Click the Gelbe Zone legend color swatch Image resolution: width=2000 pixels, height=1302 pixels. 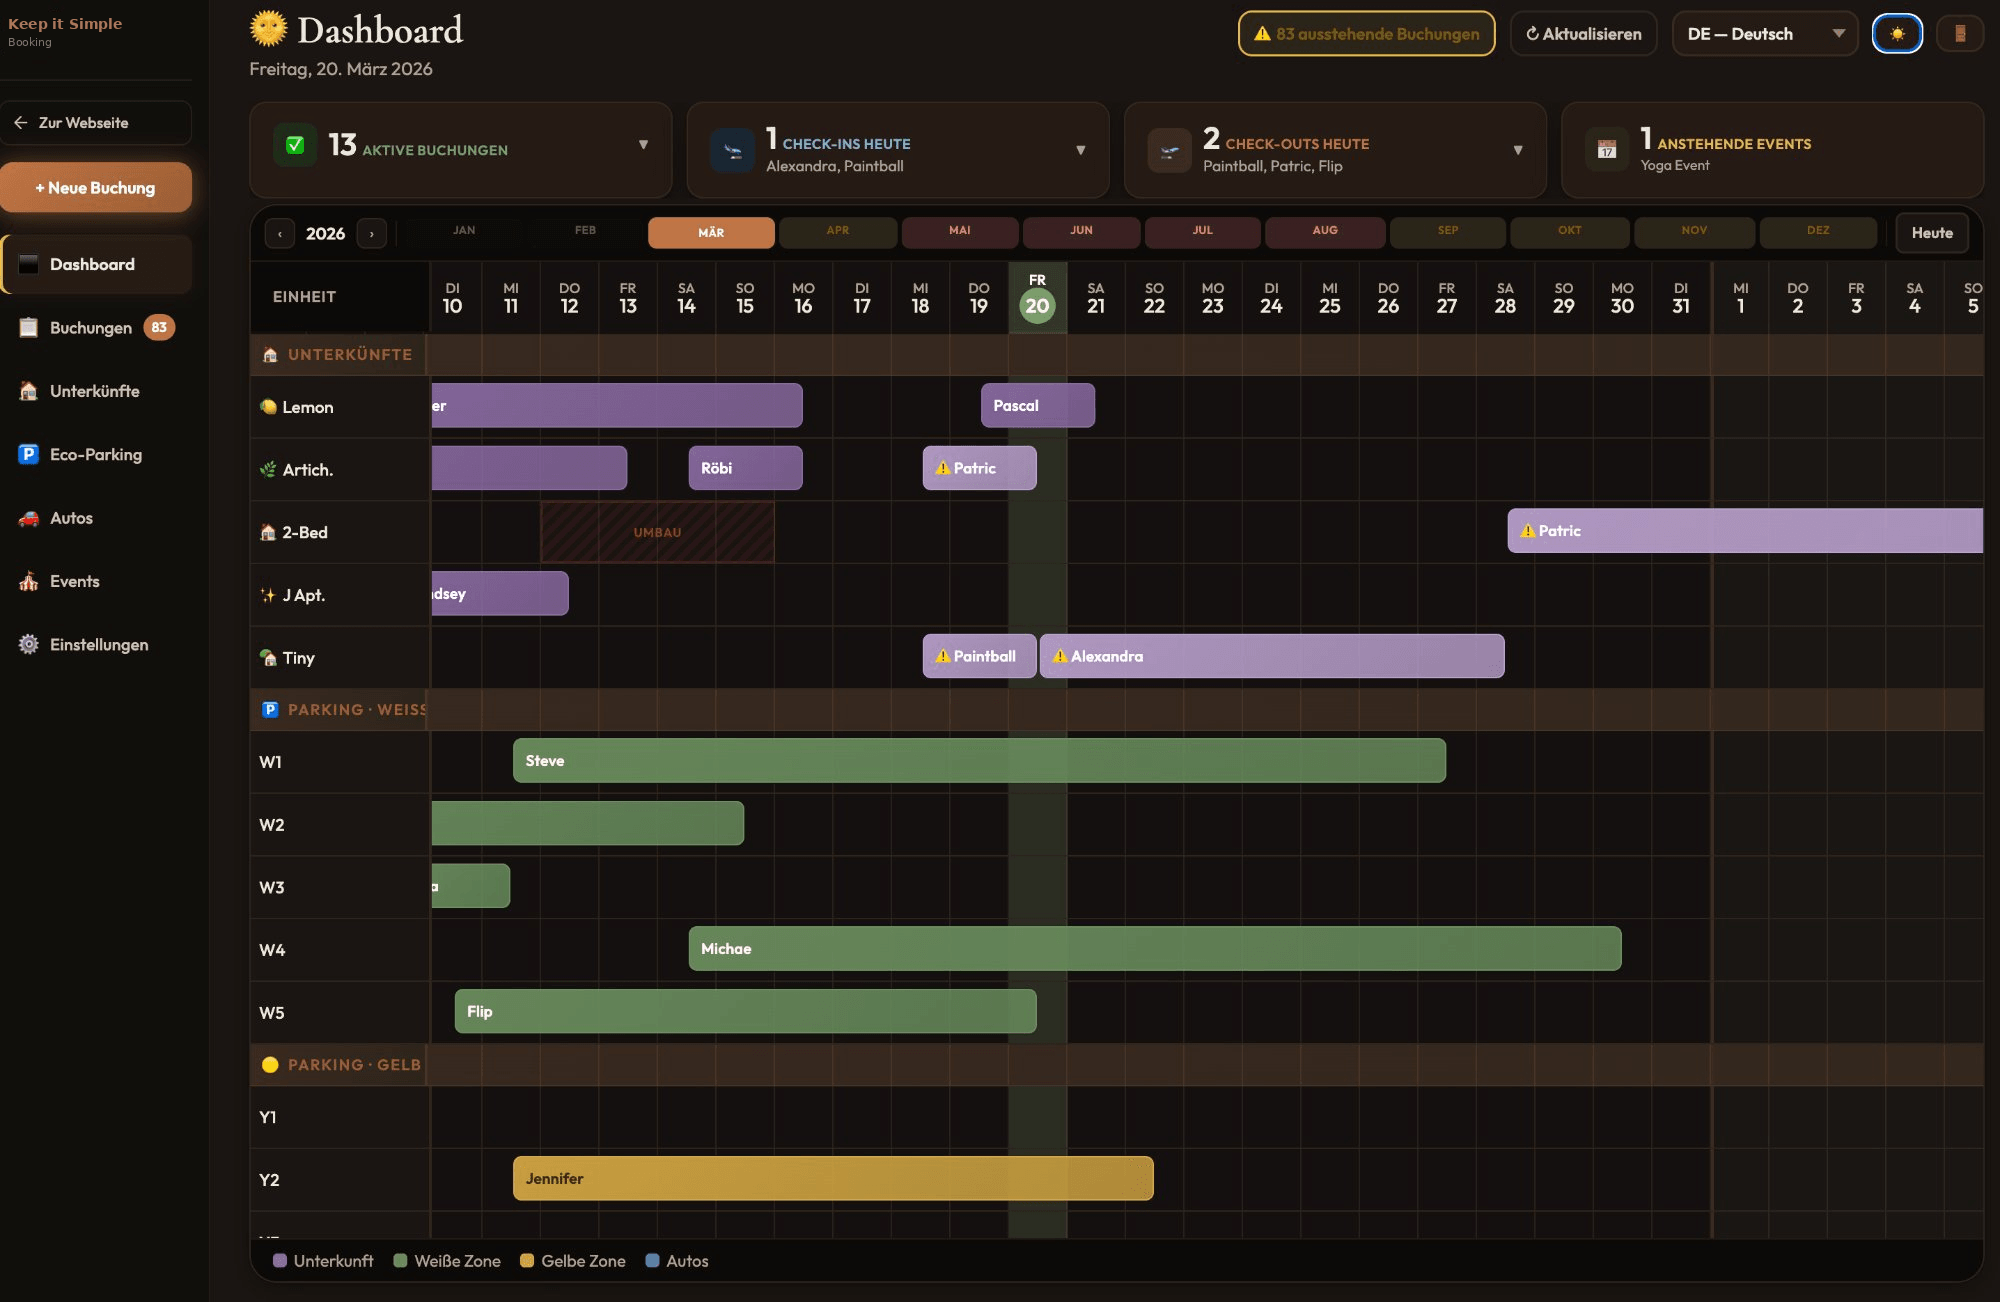(x=527, y=1261)
